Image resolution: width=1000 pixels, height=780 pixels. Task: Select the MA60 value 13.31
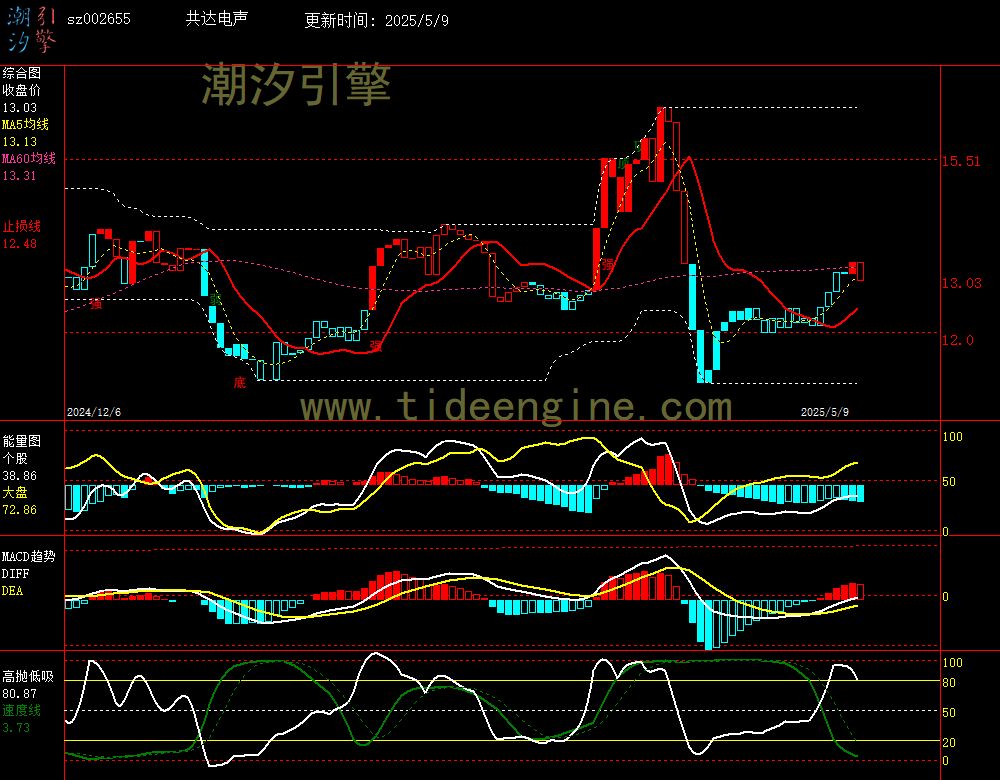(20, 175)
